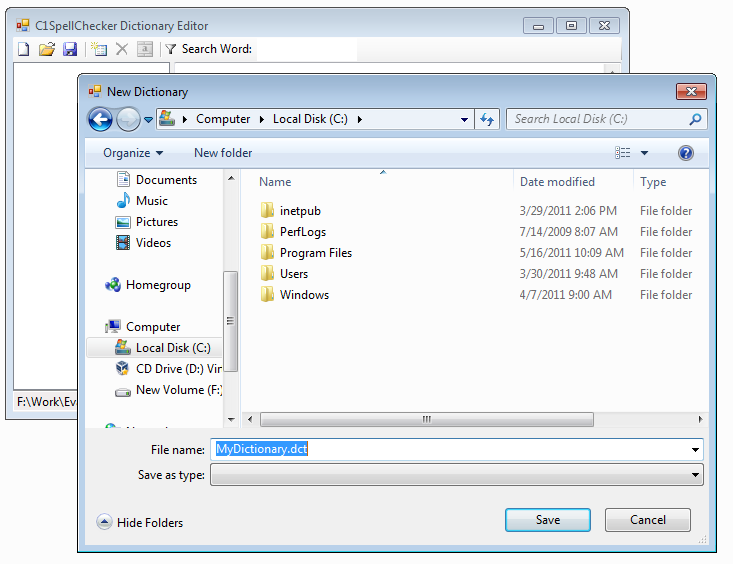This screenshot has height=564, width=733.
Task: Change view using the view icon
Action: [x=622, y=153]
